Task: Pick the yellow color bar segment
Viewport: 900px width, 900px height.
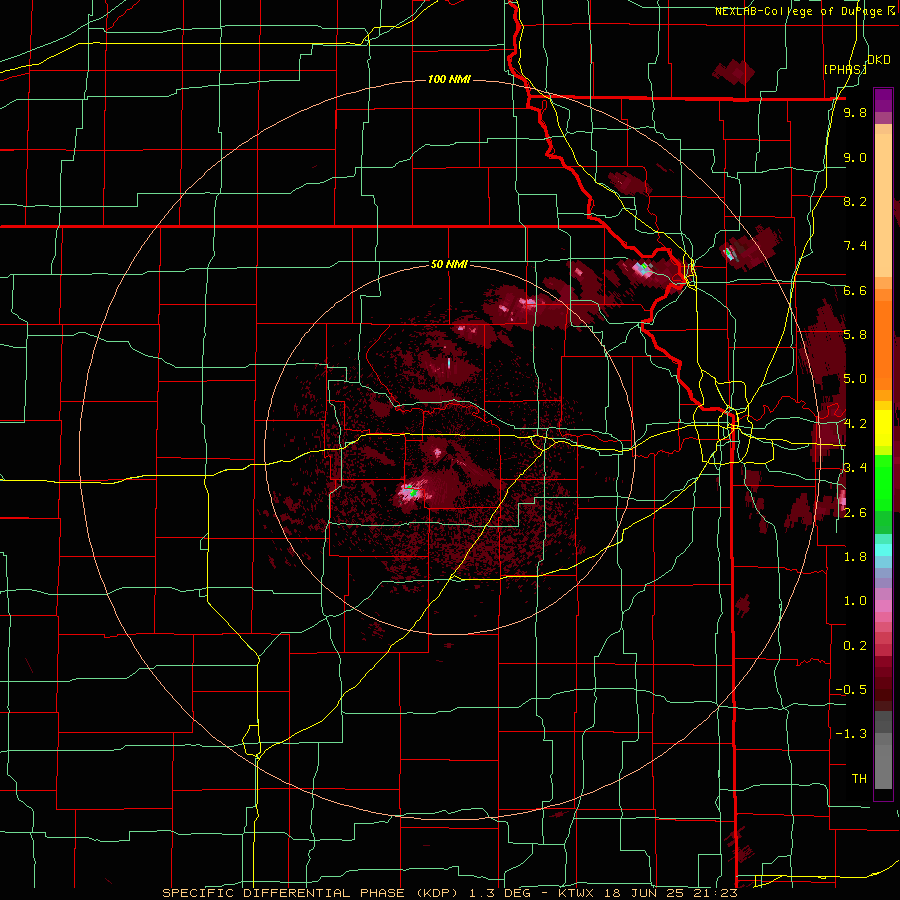Action: click(883, 428)
